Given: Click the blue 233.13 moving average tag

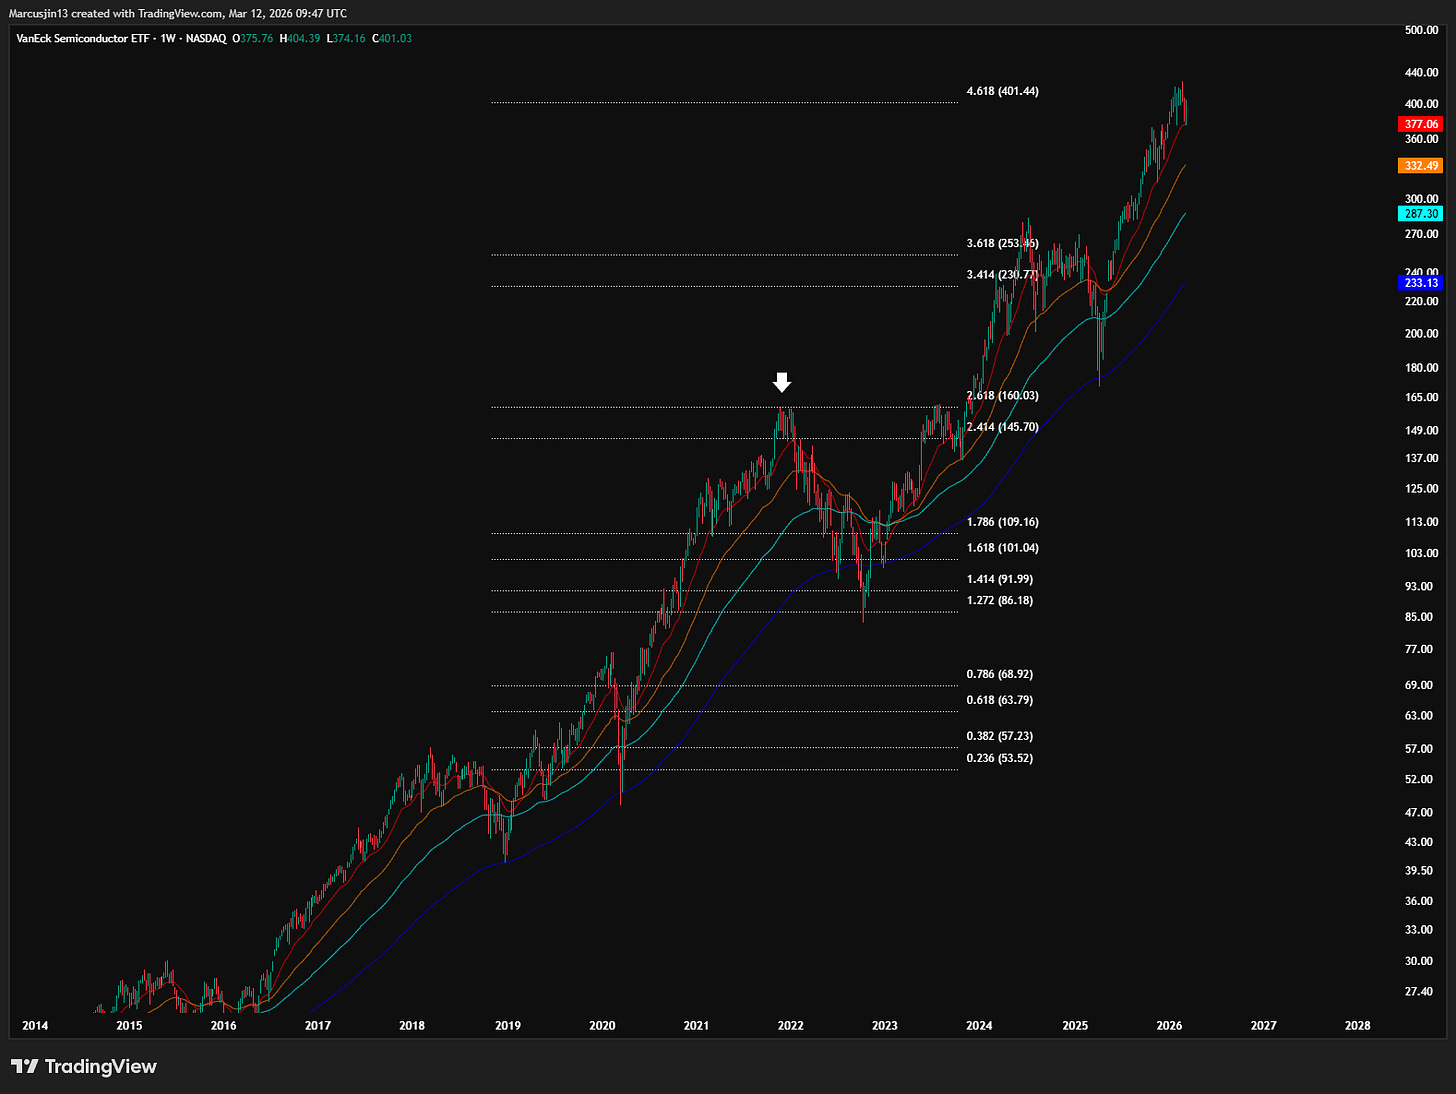Looking at the screenshot, I should (x=1420, y=283).
